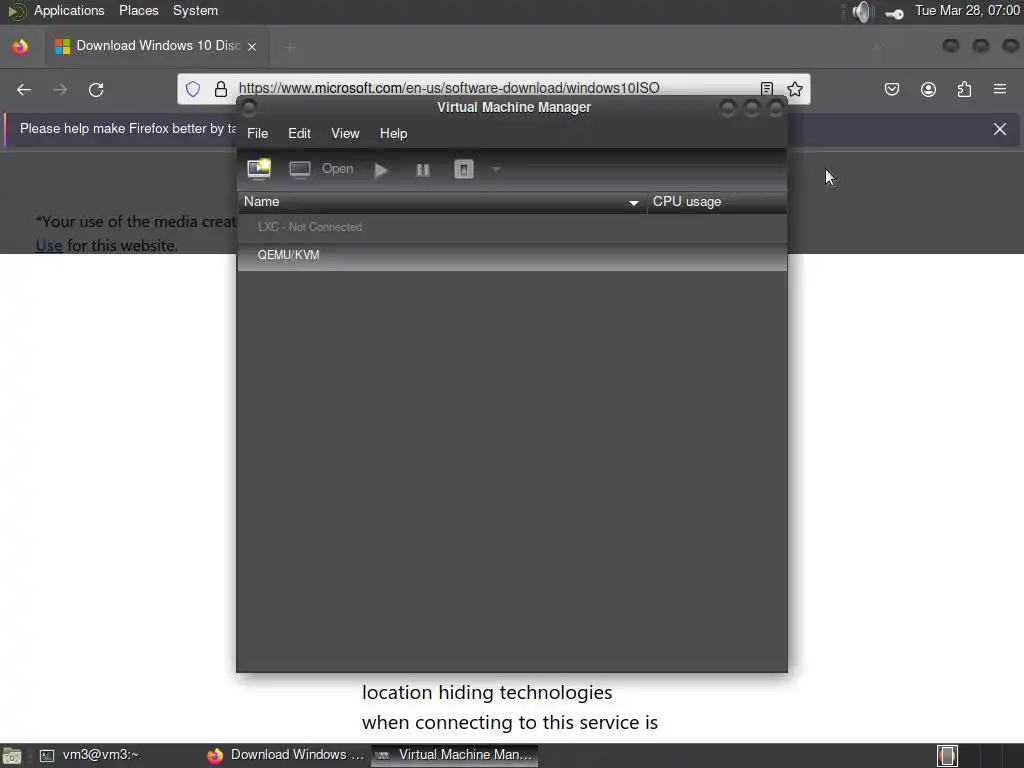This screenshot has width=1024, height=768.
Task: Bookmark this page with the star
Action: [x=795, y=89]
